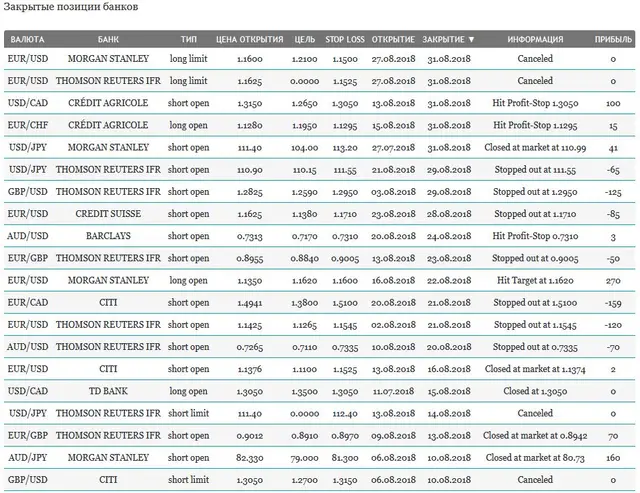The width and height of the screenshot is (640, 493).
Task: Sort by the ВАЛЮТА column header
Action: click(27, 40)
